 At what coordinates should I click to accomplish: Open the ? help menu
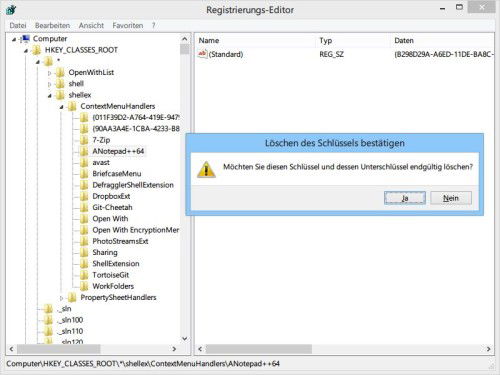pos(153,25)
